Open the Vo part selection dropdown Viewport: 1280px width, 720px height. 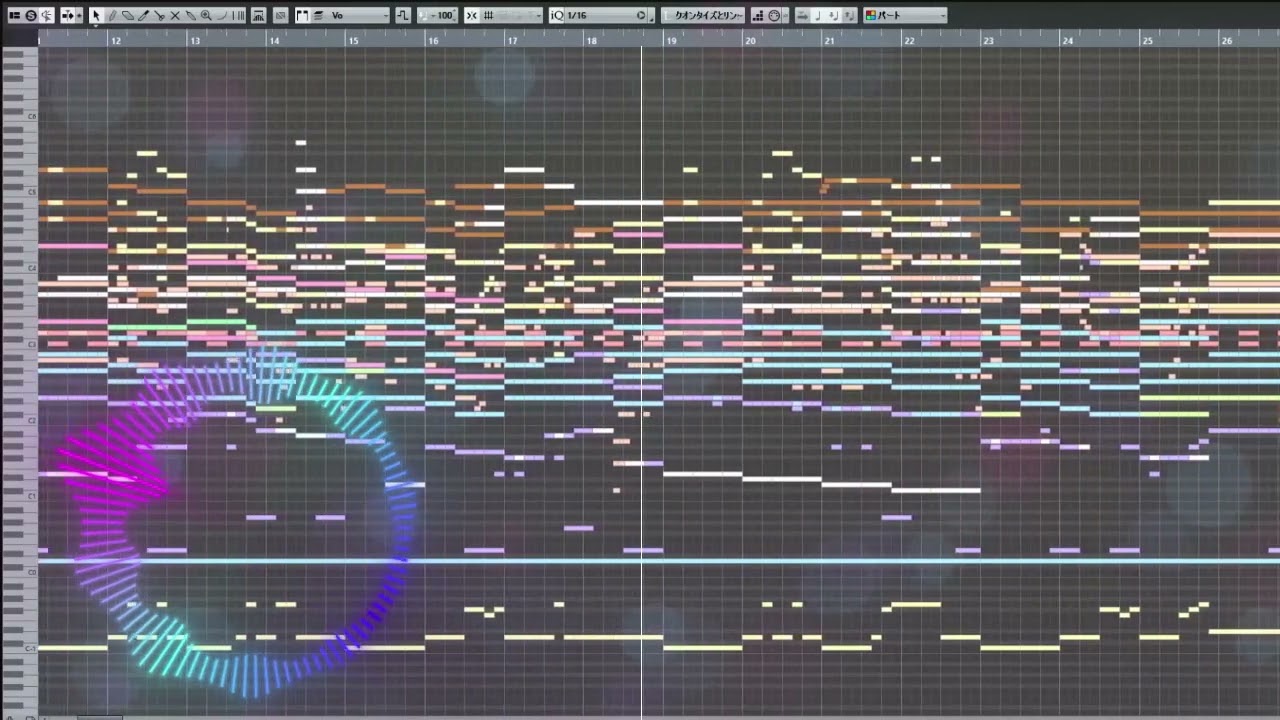click(359, 15)
